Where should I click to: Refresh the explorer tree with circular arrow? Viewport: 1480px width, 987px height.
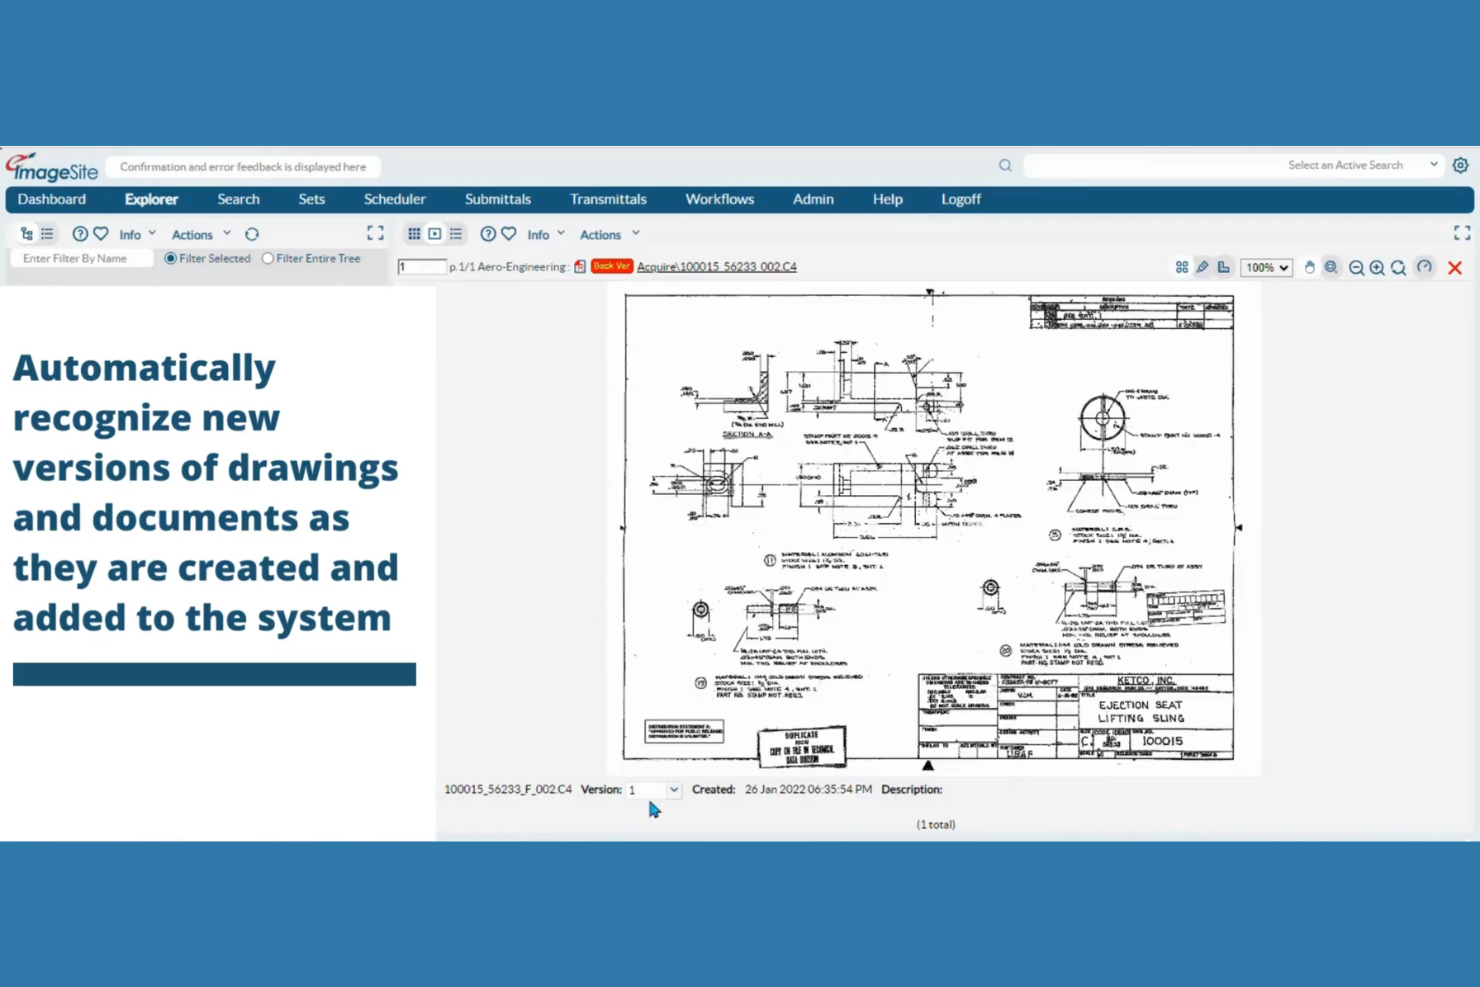252,233
